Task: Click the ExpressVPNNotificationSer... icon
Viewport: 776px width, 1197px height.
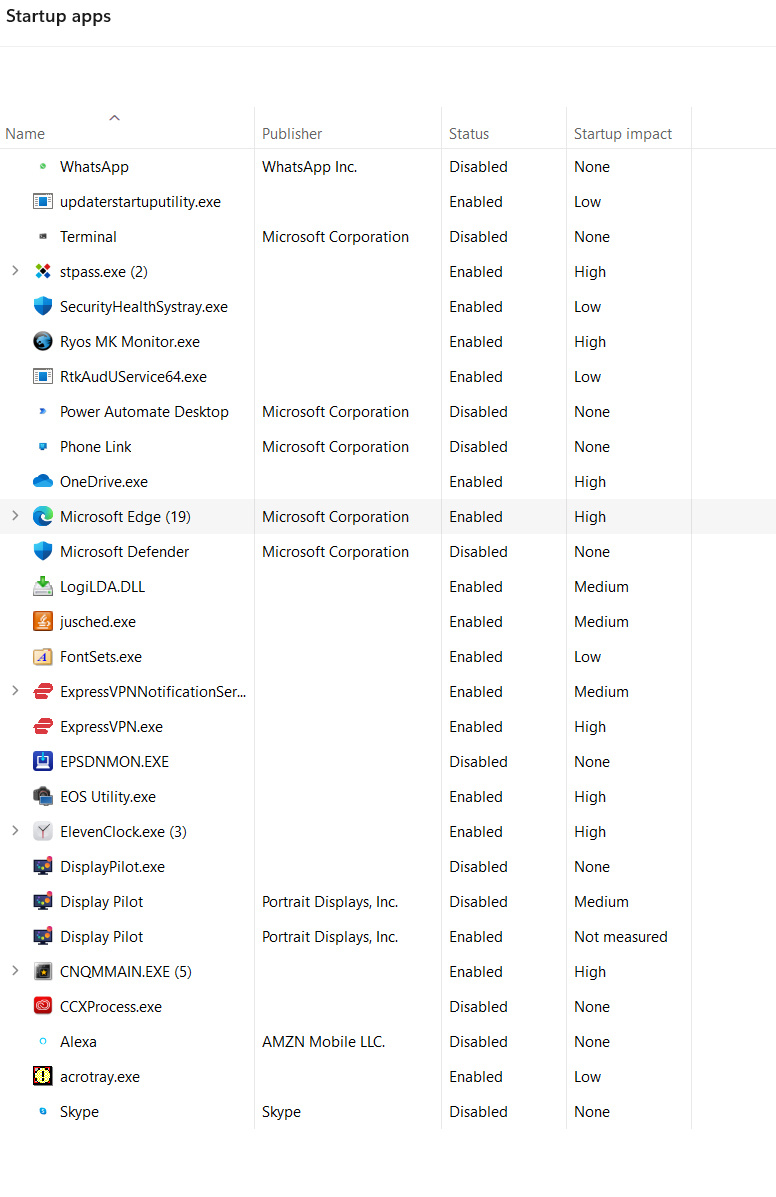Action: tap(43, 692)
